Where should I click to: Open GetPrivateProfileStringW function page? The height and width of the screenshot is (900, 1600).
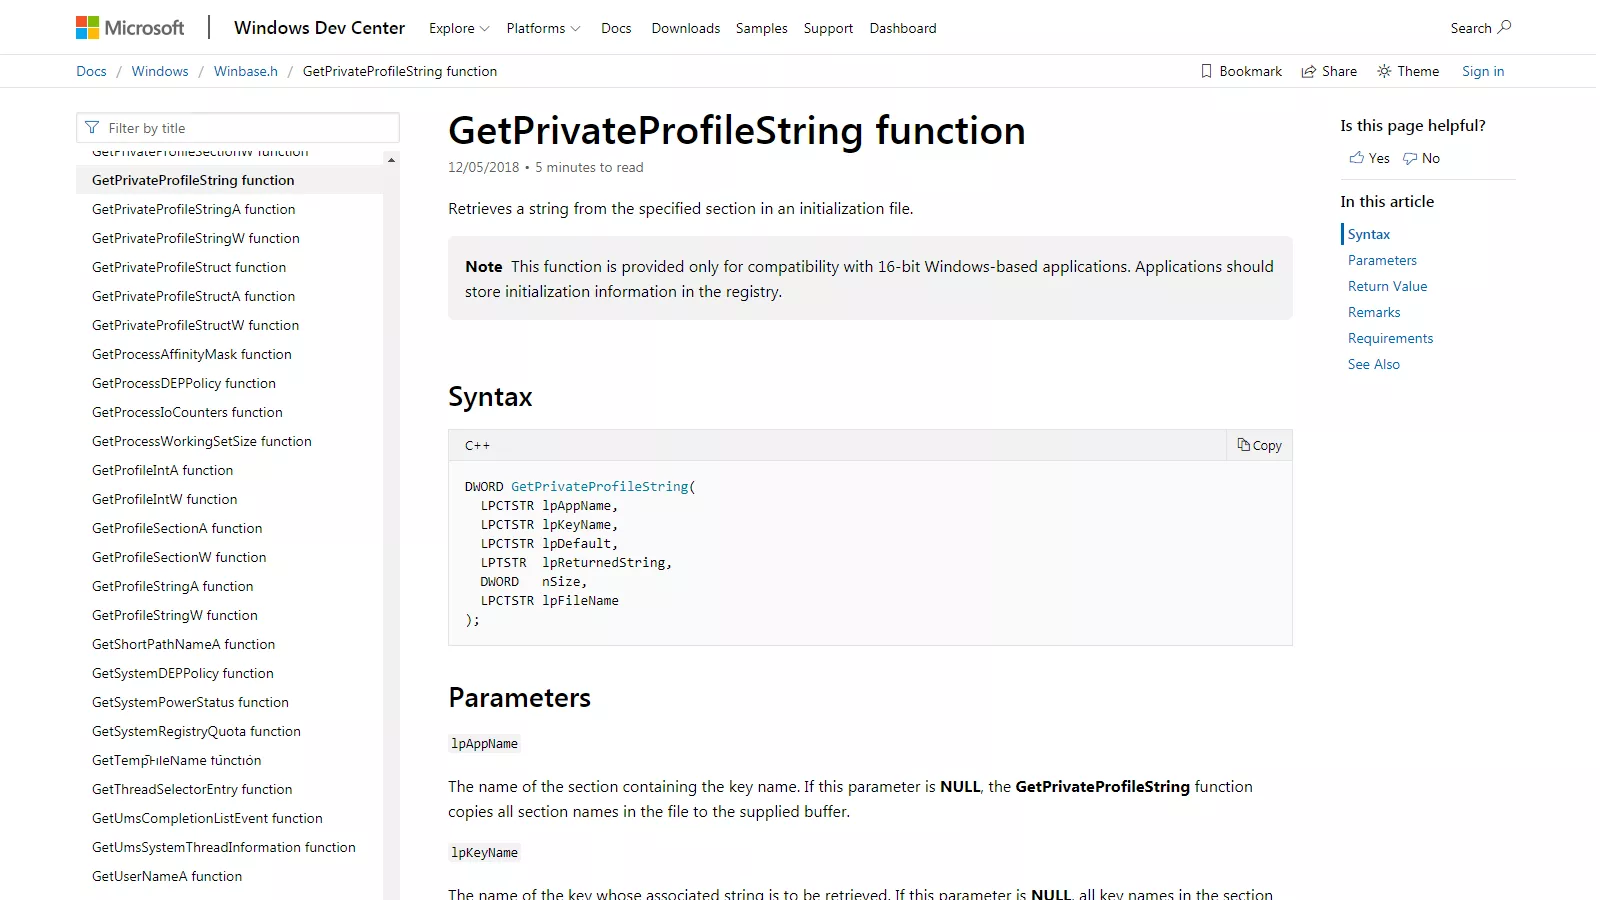click(196, 238)
